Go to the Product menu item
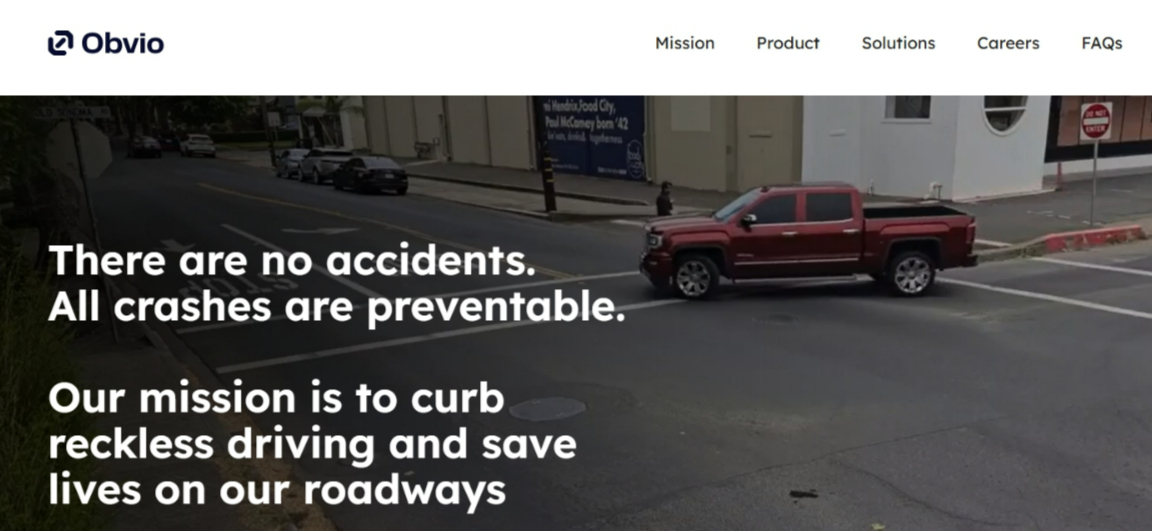 (788, 43)
